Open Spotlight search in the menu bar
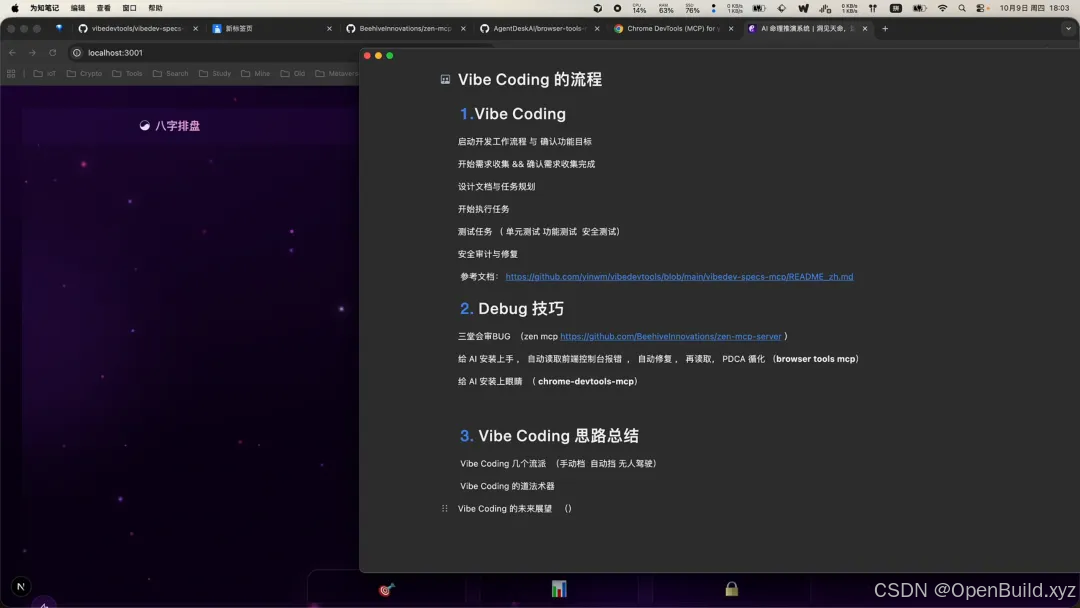This screenshot has width=1080, height=608. (x=962, y=8)
